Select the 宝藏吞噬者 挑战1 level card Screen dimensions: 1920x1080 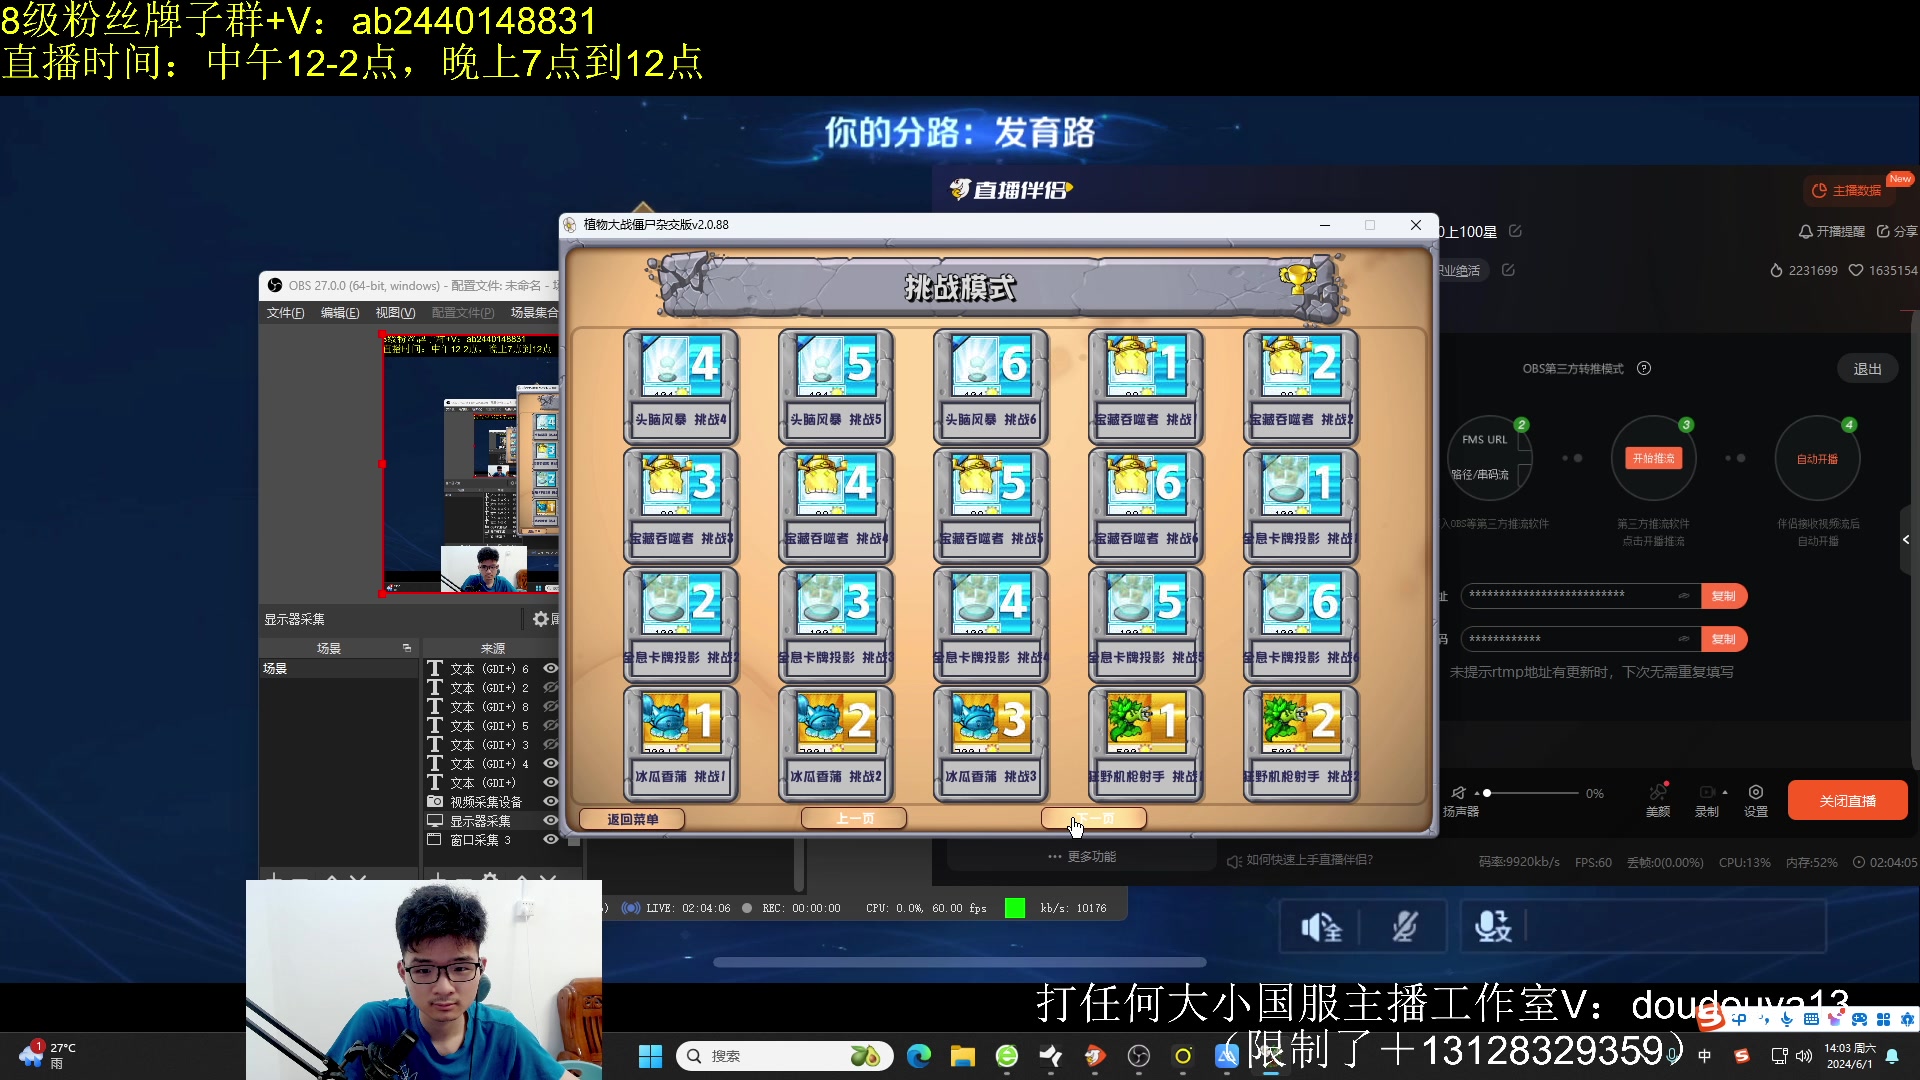coord(1146,386)
